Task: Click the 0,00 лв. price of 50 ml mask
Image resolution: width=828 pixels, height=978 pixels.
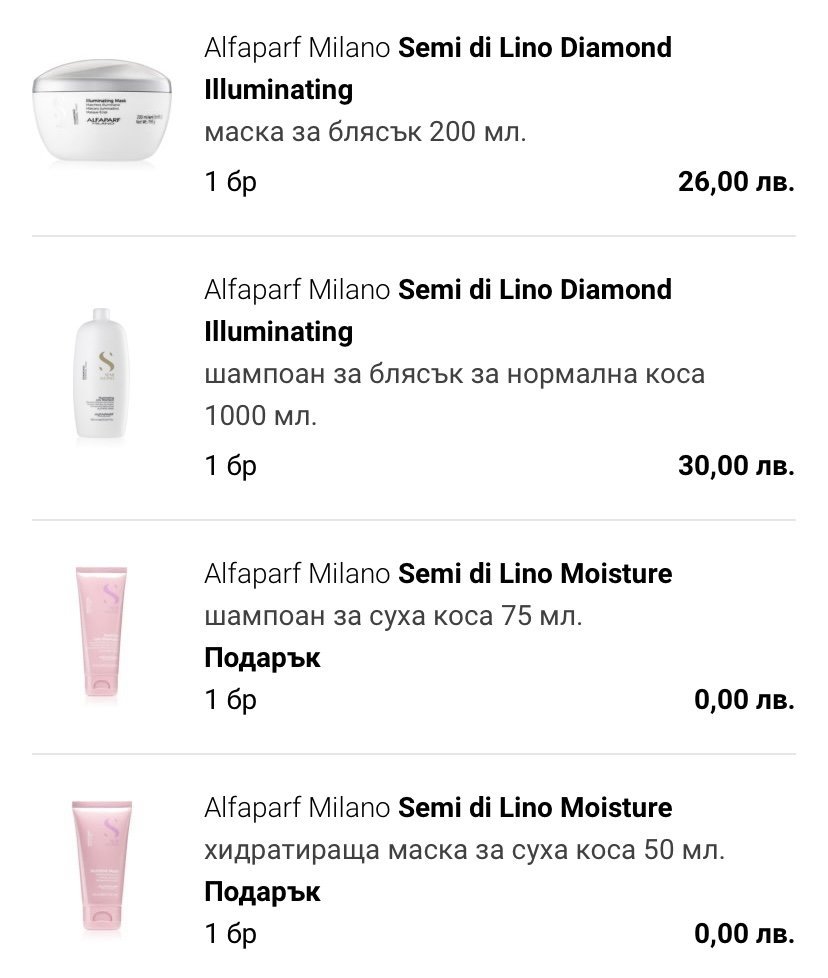Action: click(744, 934)
